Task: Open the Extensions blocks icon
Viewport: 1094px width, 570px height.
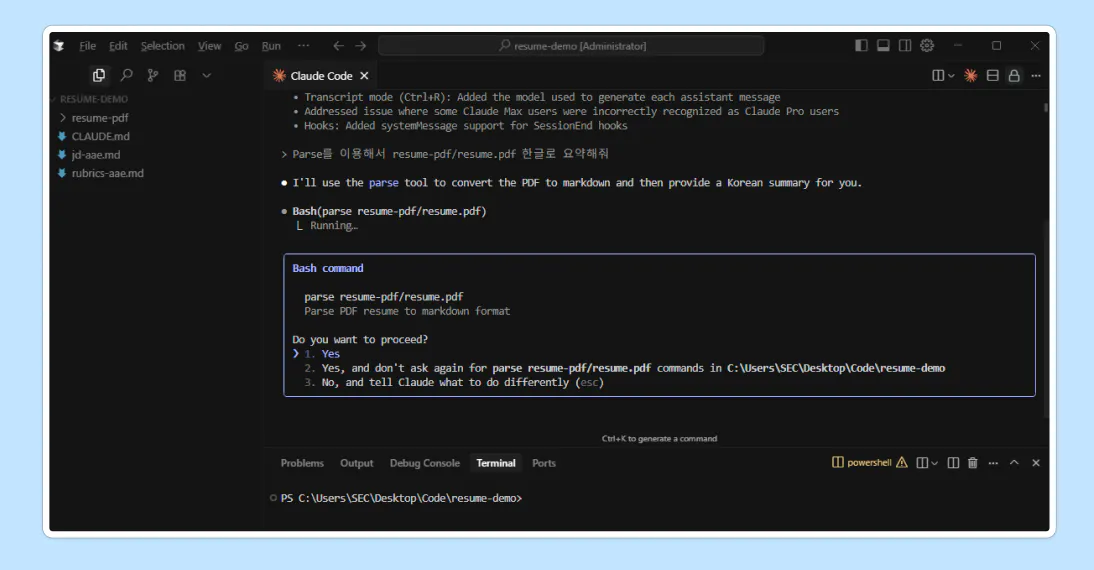Action: [x=180, y=75]
